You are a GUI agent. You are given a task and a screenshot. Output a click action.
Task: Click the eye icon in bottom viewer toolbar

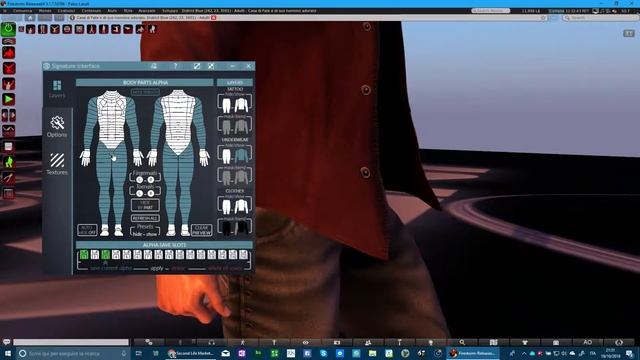coord(305,342)
